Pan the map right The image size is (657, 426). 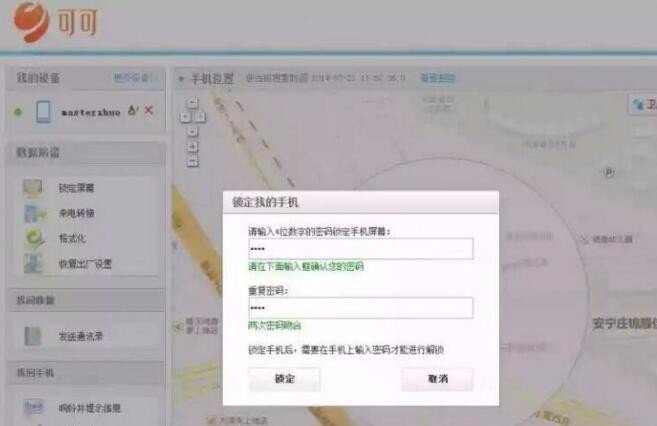[201, 117]
